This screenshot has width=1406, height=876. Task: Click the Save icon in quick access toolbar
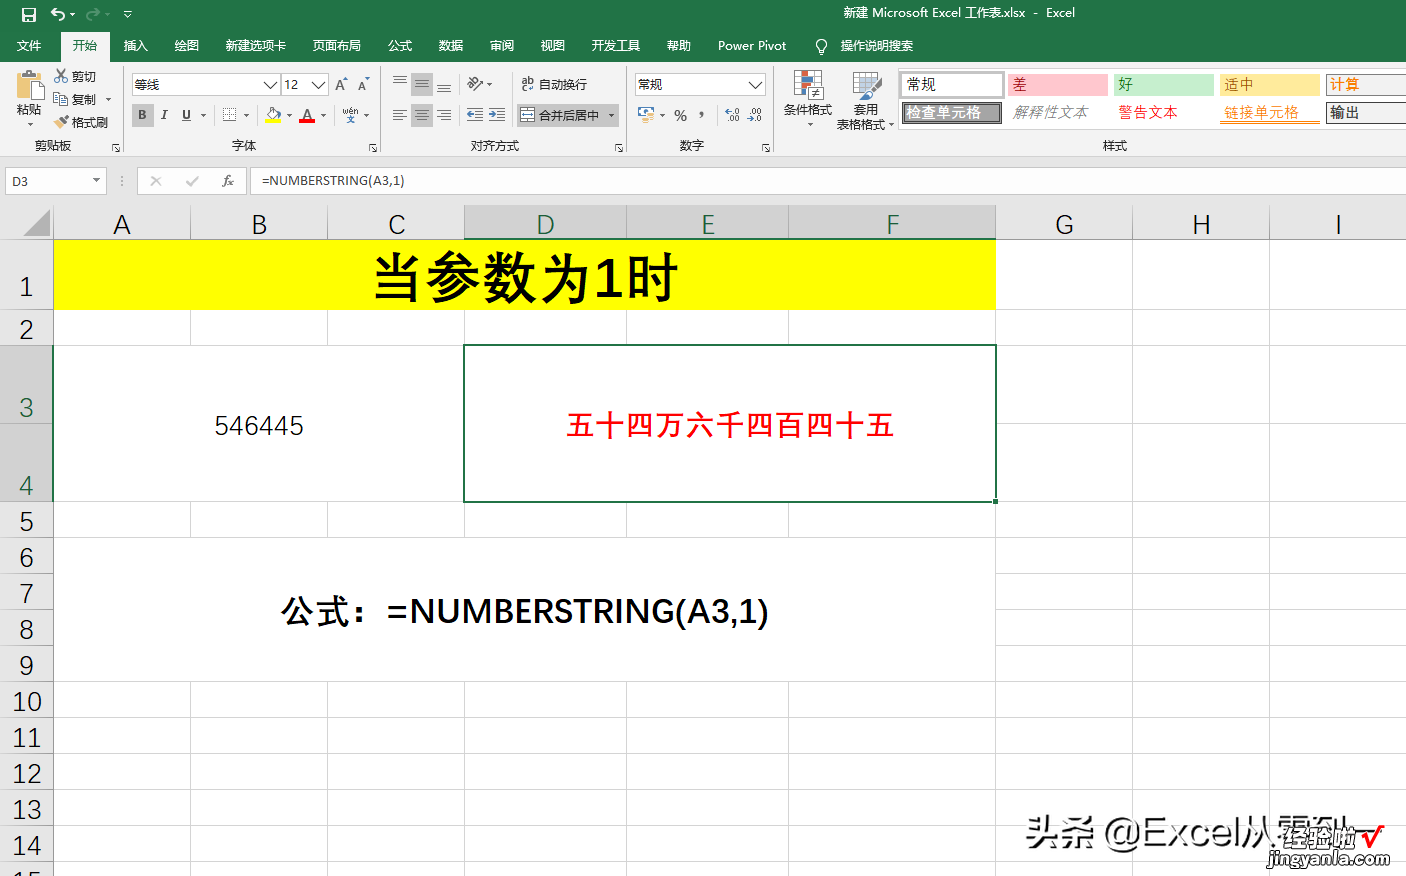point(29,14)
